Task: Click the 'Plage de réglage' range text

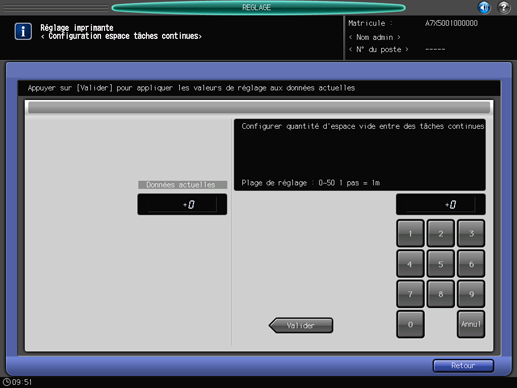Action: pyautogui.click(x=311, y=183)
